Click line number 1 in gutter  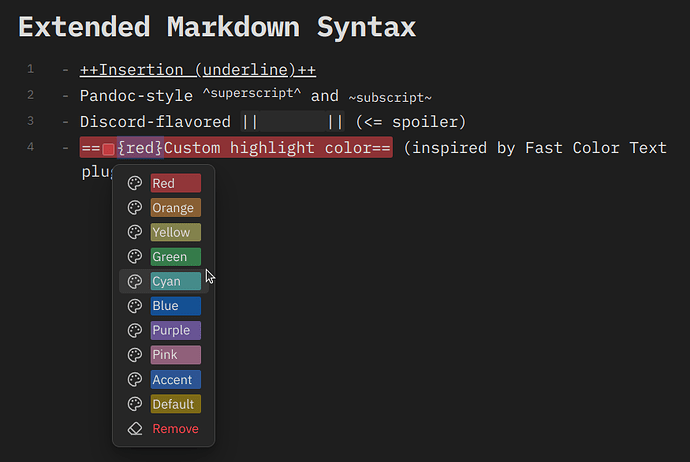[30, 69]
